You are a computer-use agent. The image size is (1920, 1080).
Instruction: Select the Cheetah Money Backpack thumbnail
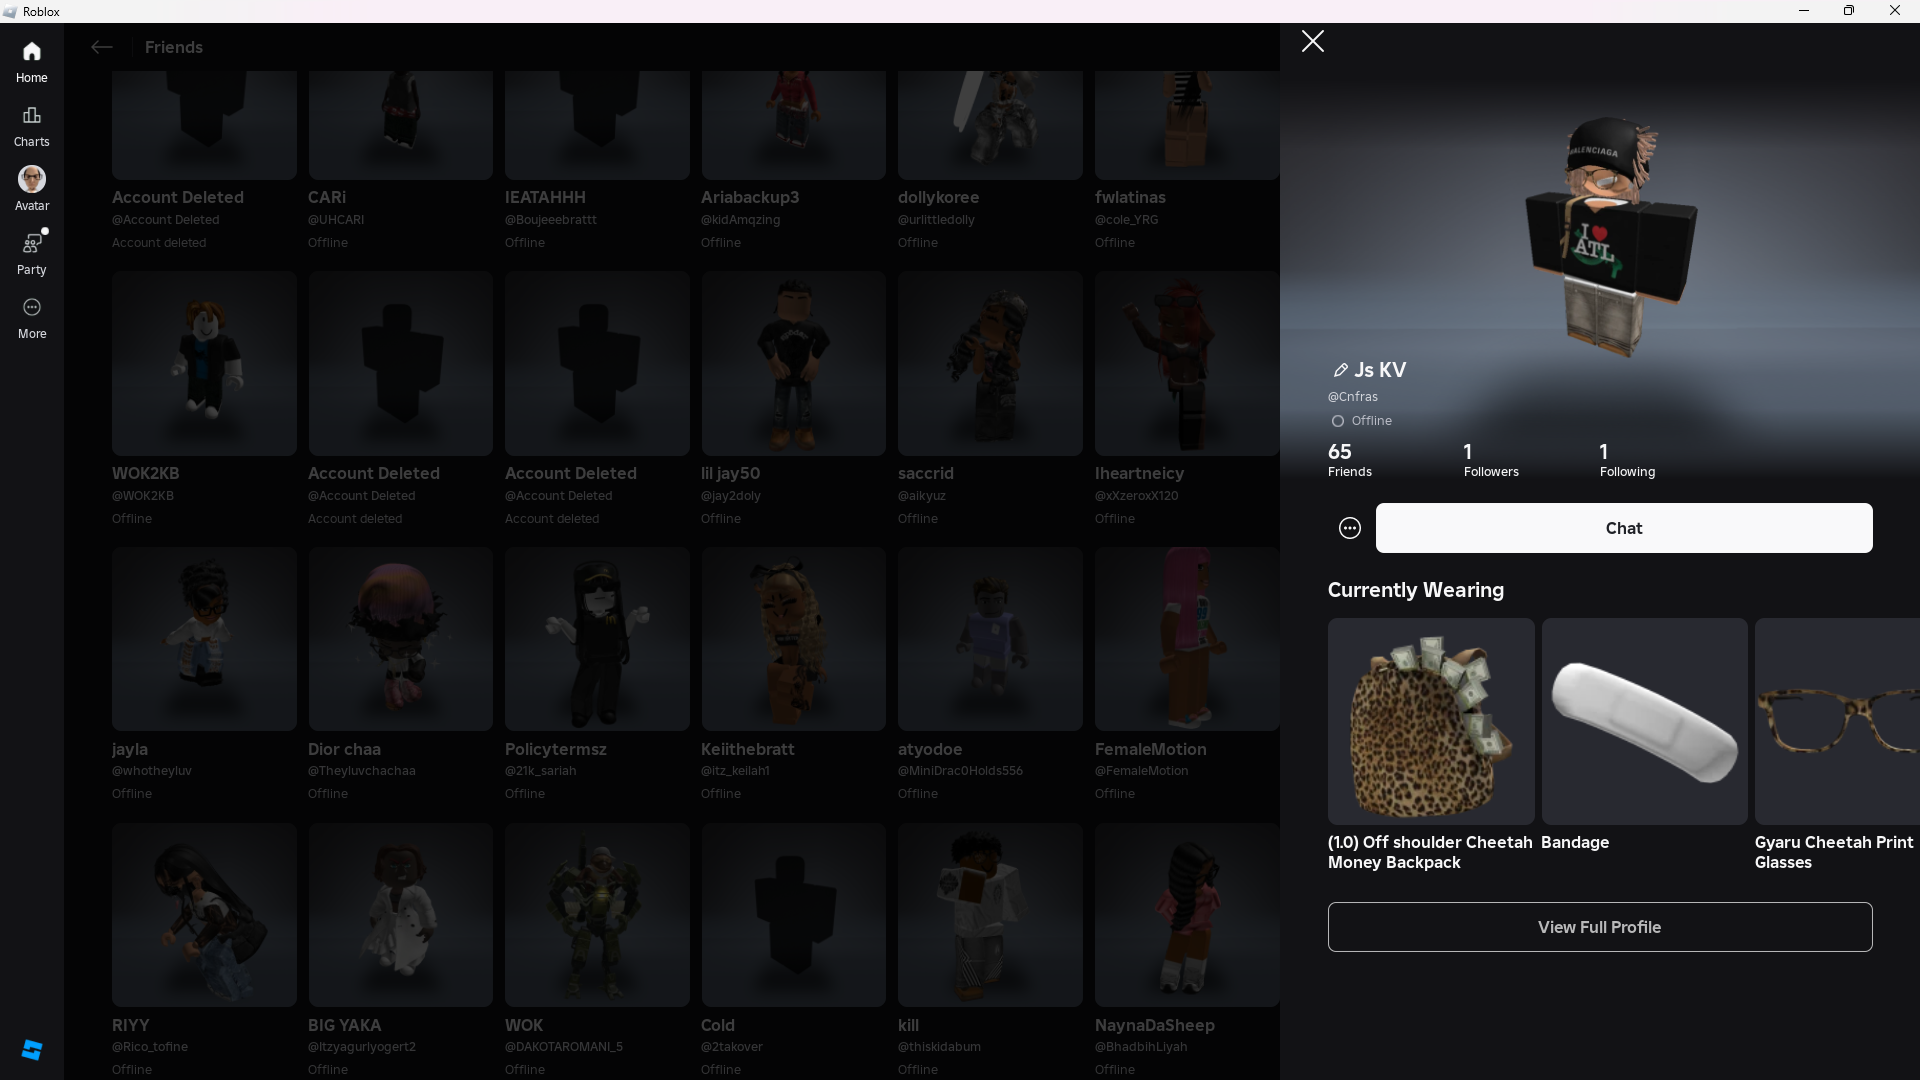point(1430,721)
